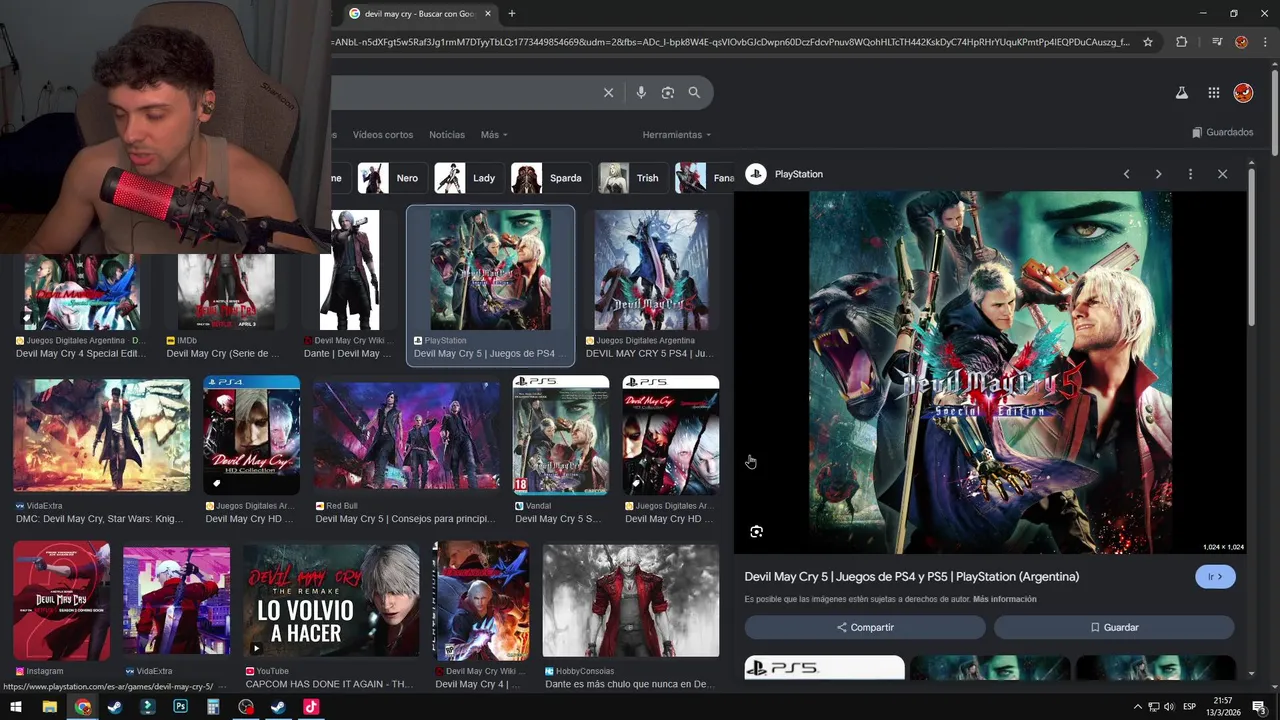Open Chrome profile avatar in toolbar
1280x720 pixels.
(1241, 42)
